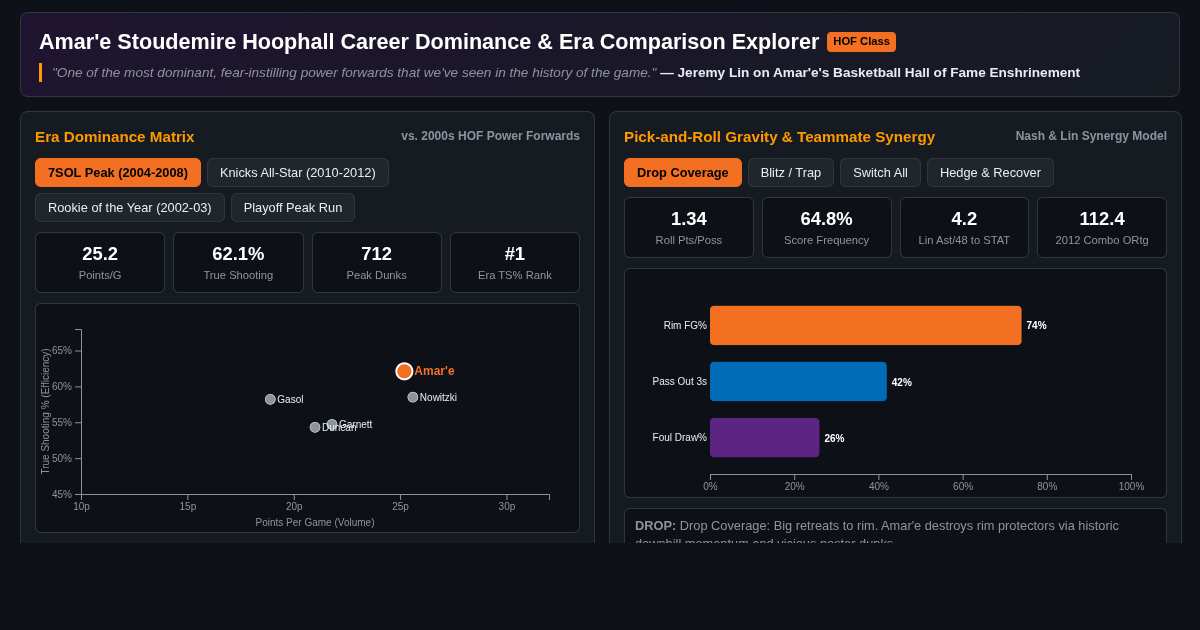
Task: Click the Garnett scatter dot
Action: (x=332, y=424)
